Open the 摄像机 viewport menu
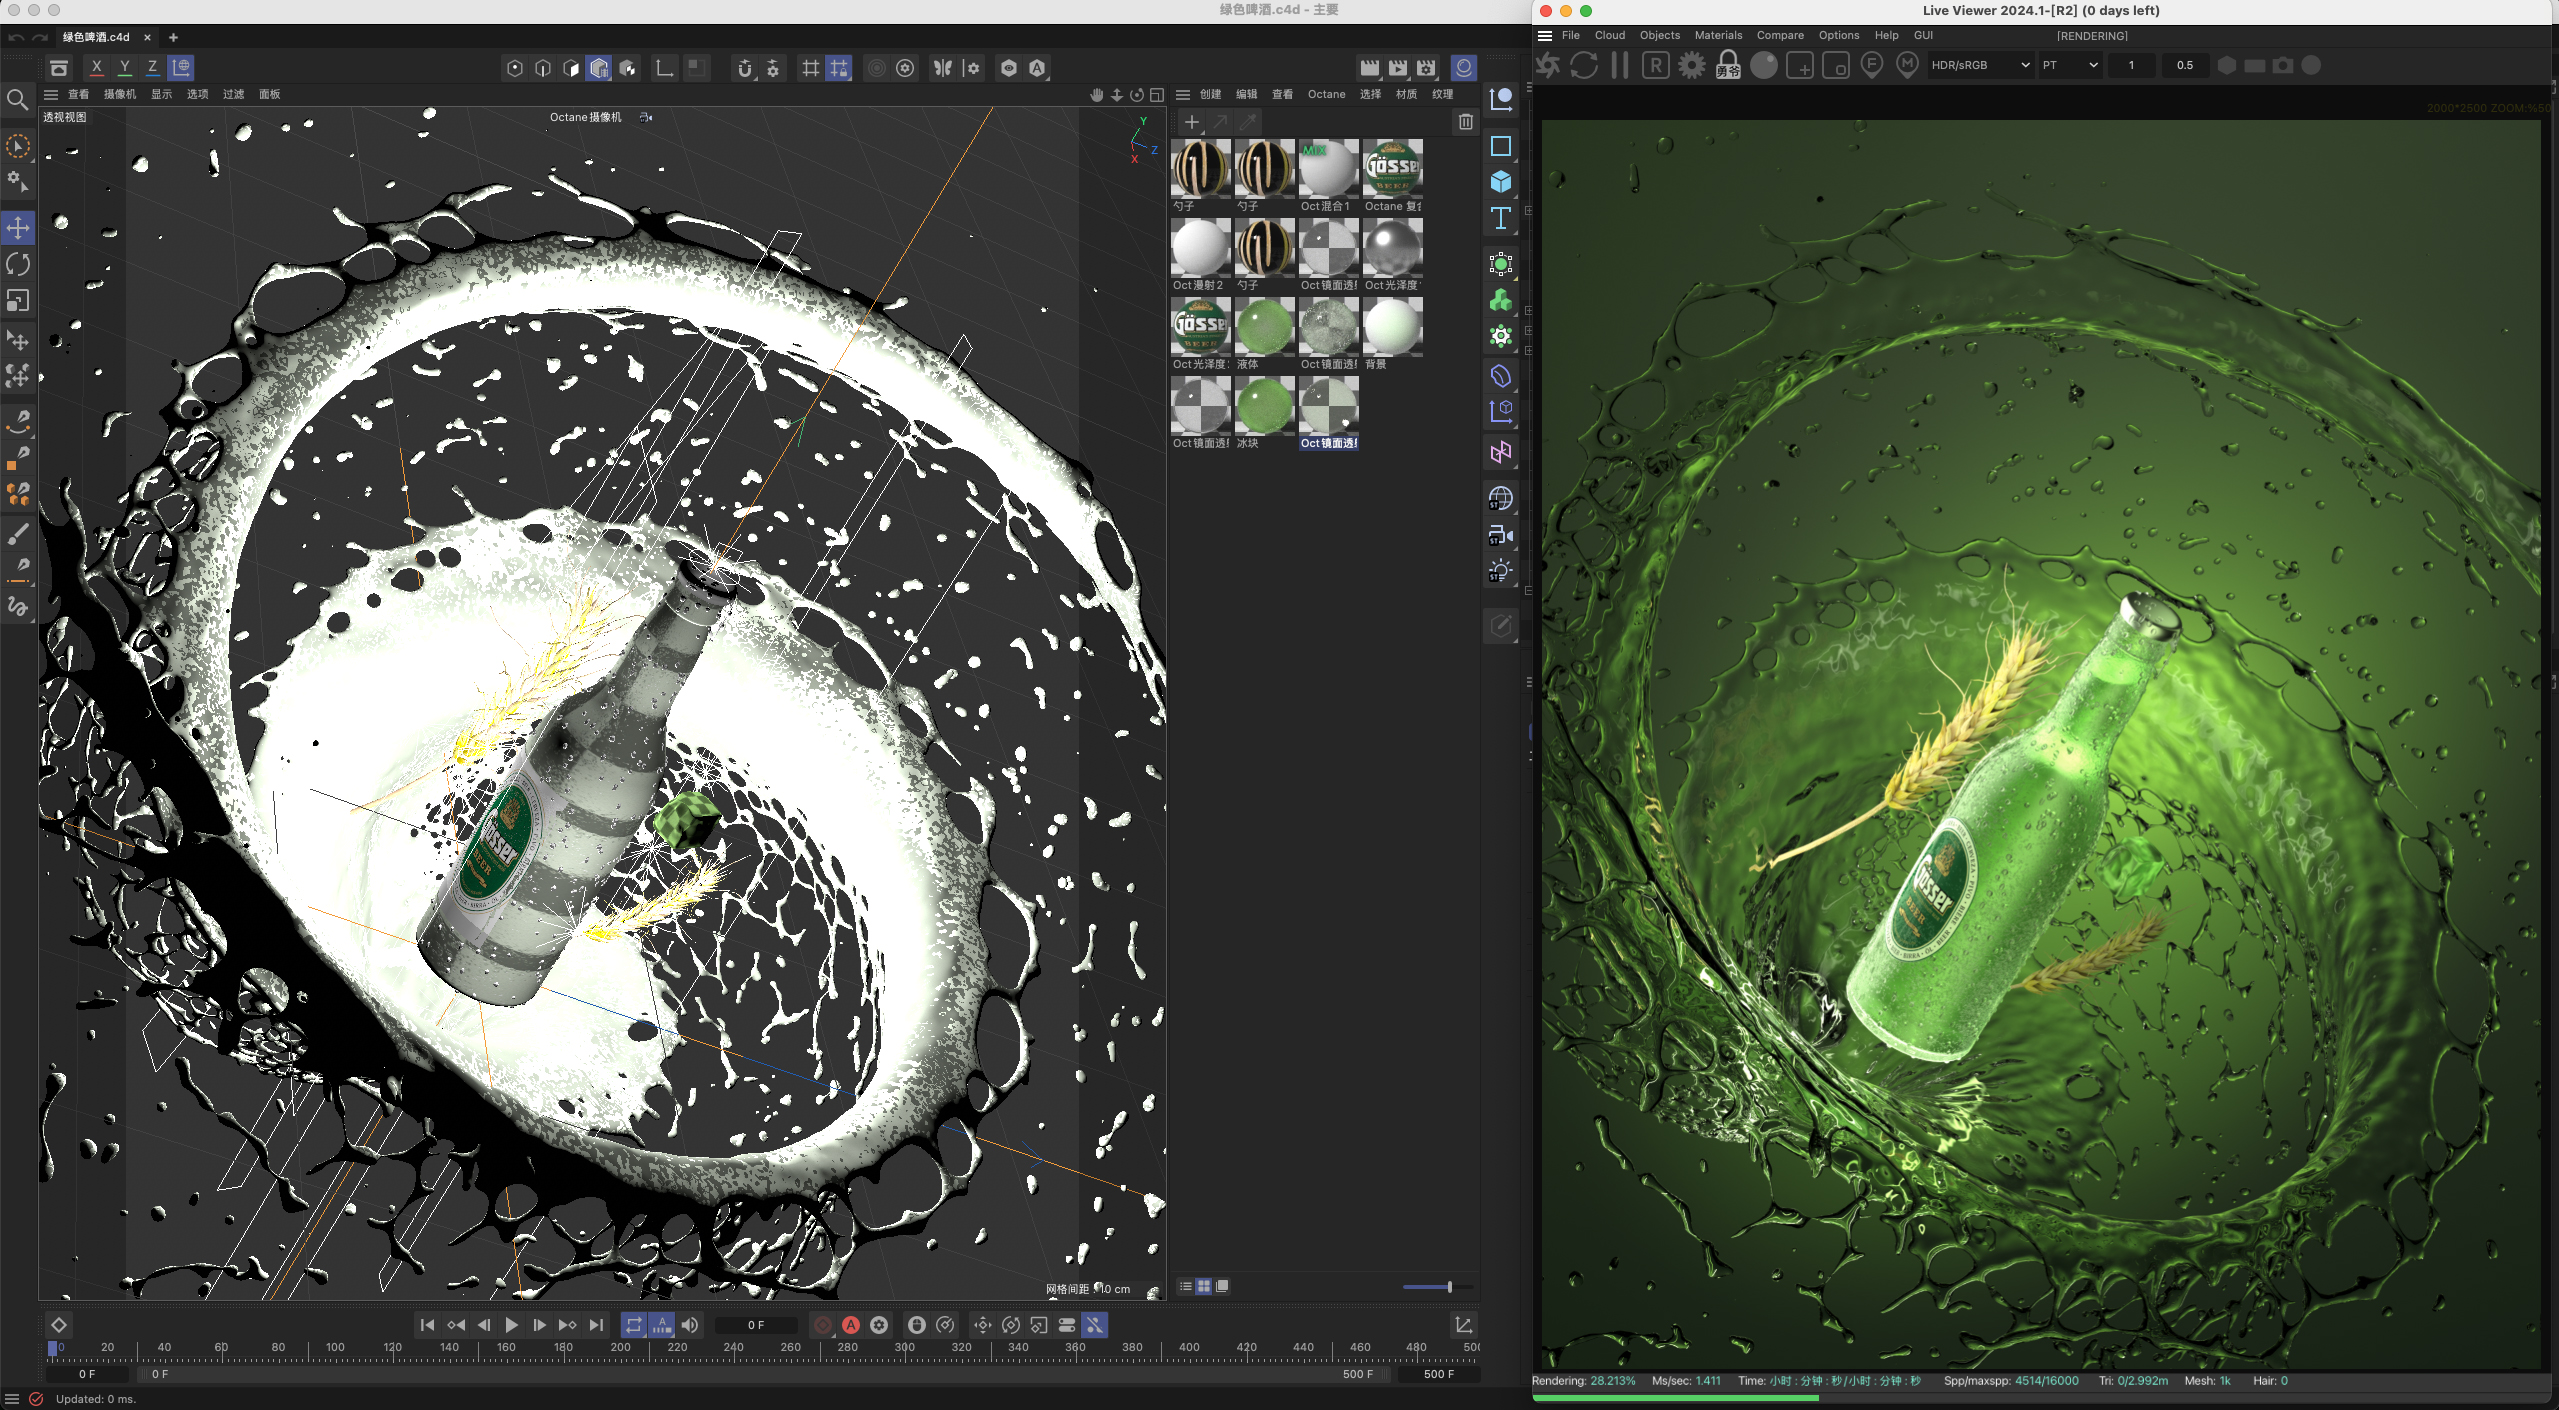 click(x=120, y=95)
